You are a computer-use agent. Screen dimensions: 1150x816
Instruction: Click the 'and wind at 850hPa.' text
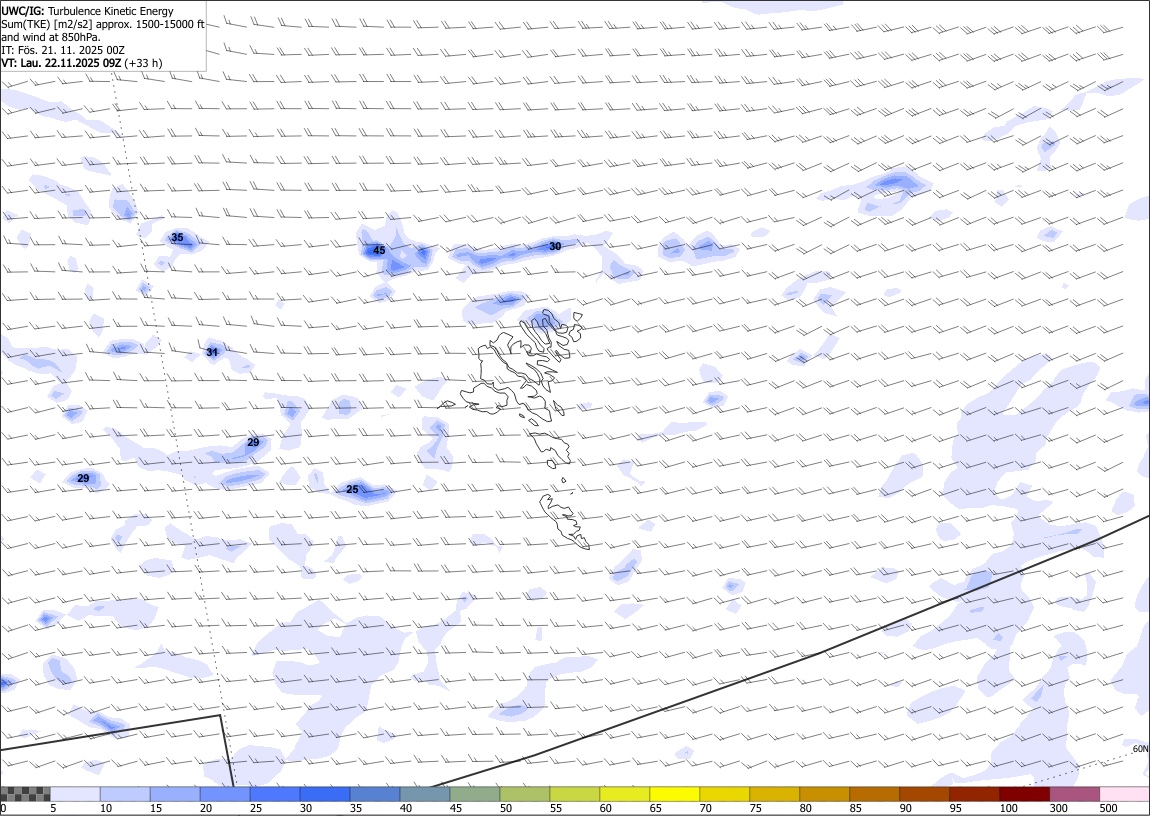[51, 37]
